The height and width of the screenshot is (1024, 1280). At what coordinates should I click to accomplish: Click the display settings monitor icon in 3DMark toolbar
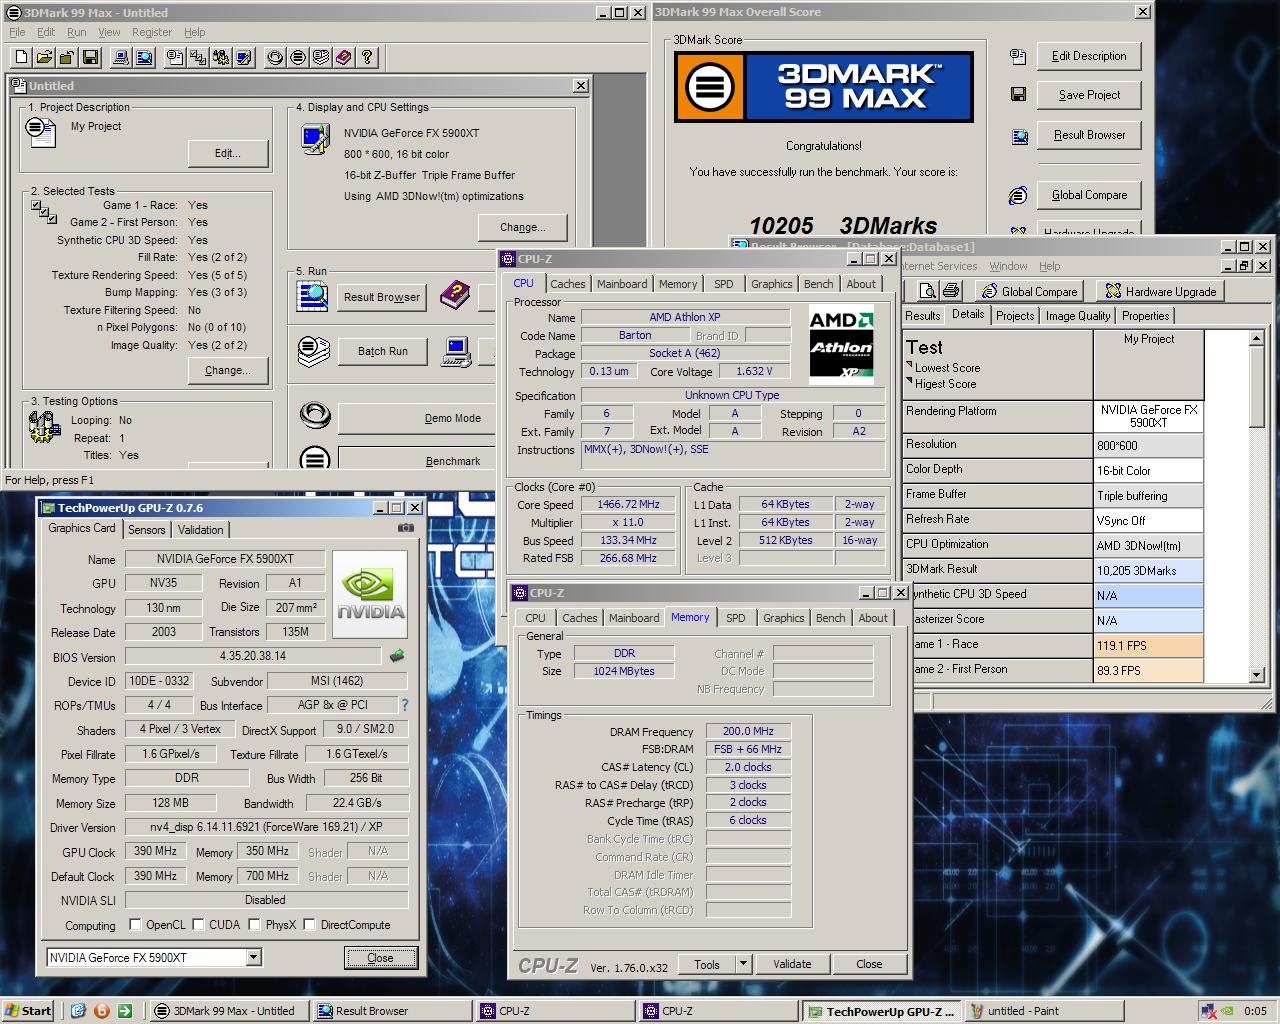pyautogui.click(x=244, y=58)
